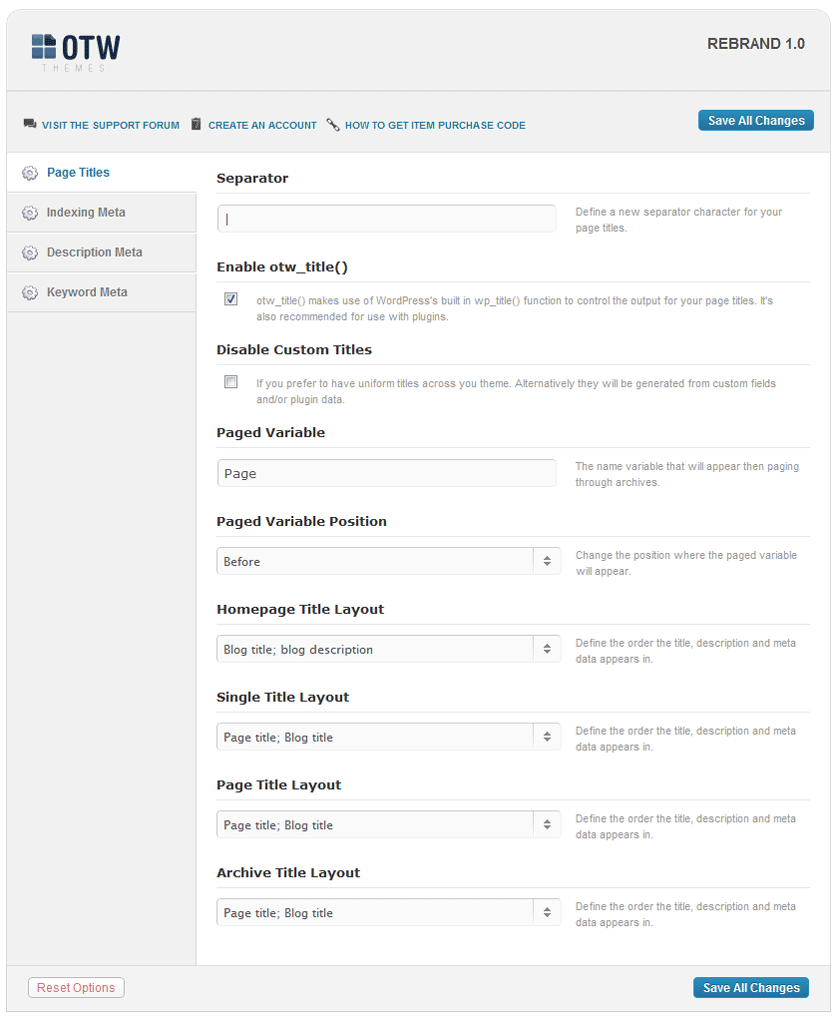Click the top Save All Changes button
Image resolution: width=838 pixels, height=1019 pixels.
coord(755,120)
